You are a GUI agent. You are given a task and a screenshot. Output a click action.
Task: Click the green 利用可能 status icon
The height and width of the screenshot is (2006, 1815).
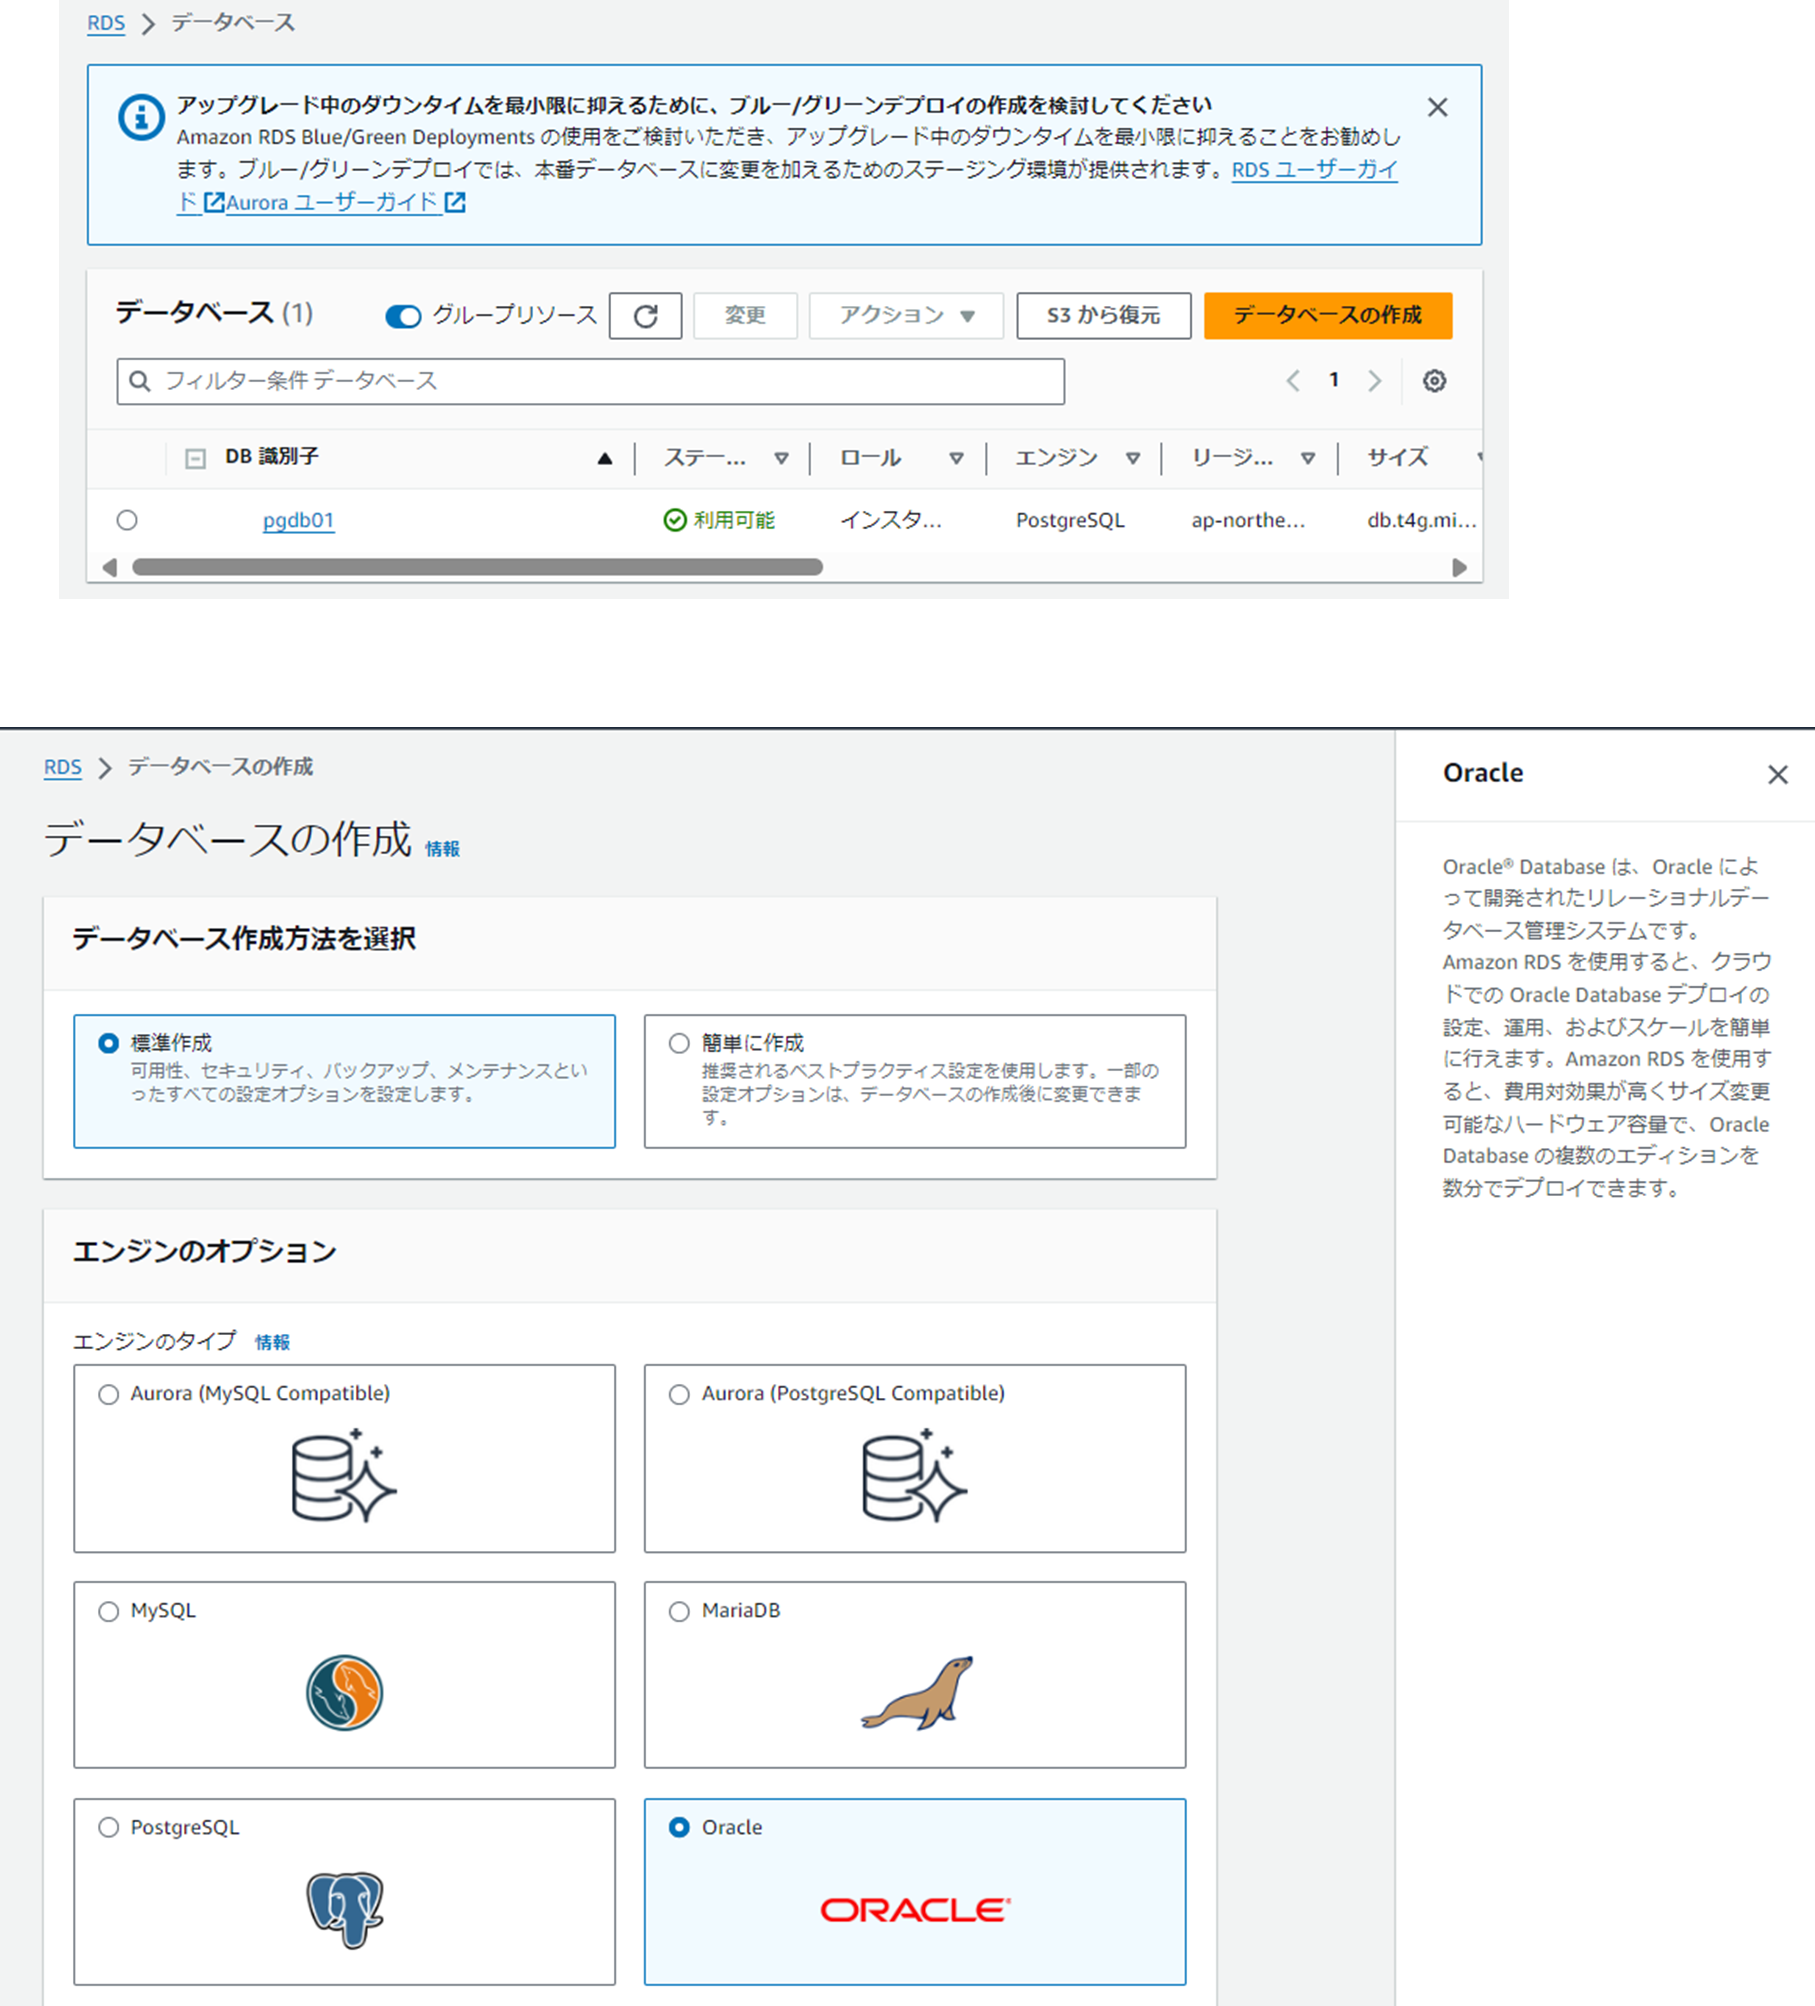point(675,520)
